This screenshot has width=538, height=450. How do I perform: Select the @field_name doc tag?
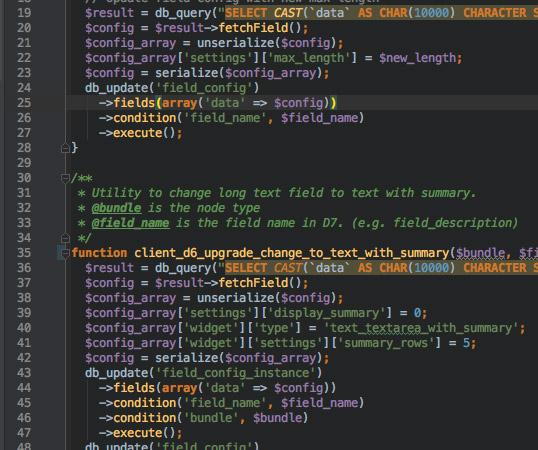(x=130, y=223)
